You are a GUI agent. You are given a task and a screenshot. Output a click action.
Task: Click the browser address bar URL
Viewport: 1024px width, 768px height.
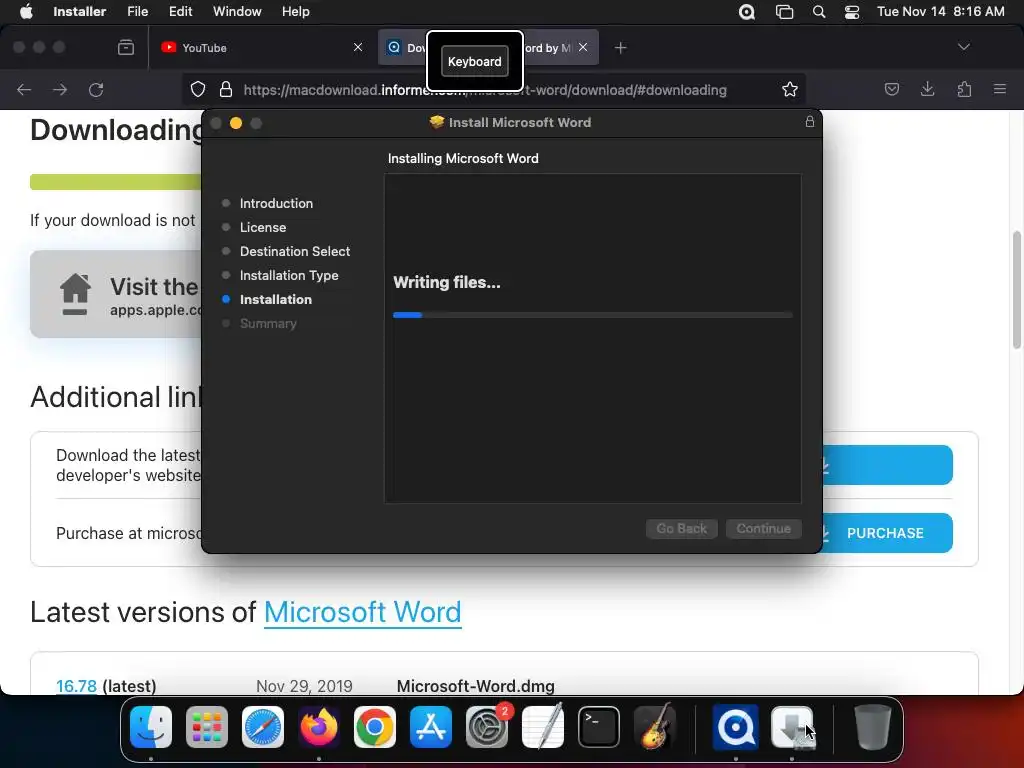point(485,90)
